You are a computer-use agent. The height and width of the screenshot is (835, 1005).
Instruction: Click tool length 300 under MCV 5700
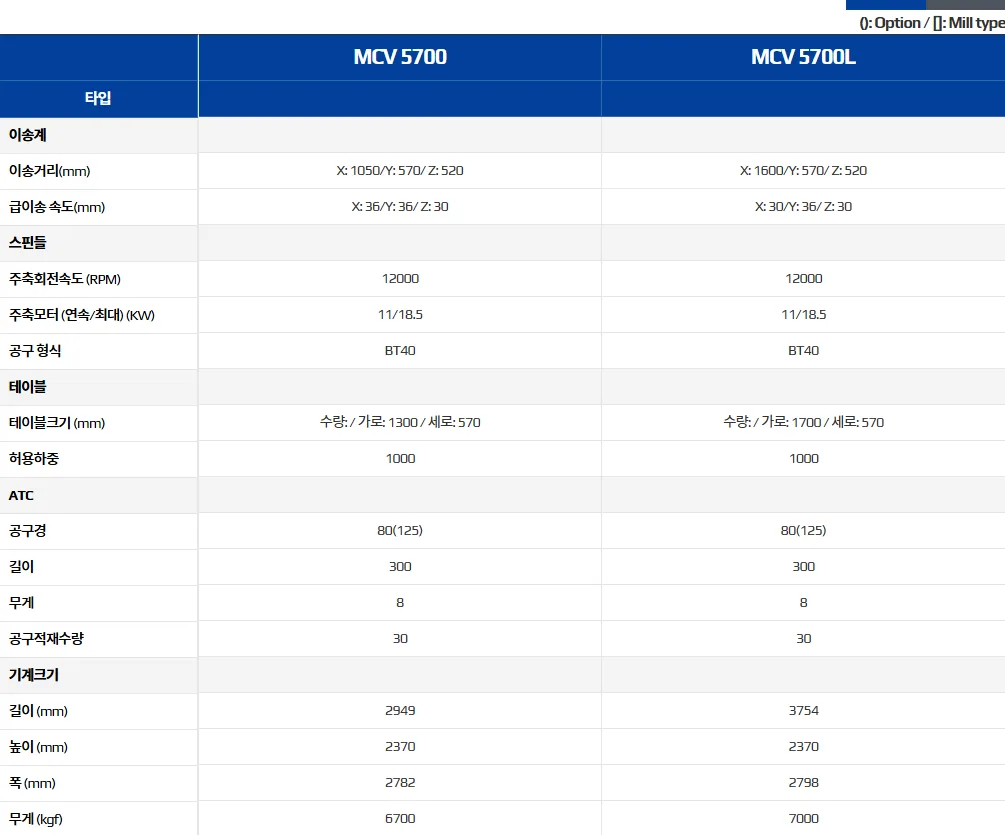pyautogui.click(x=400, y=566)
